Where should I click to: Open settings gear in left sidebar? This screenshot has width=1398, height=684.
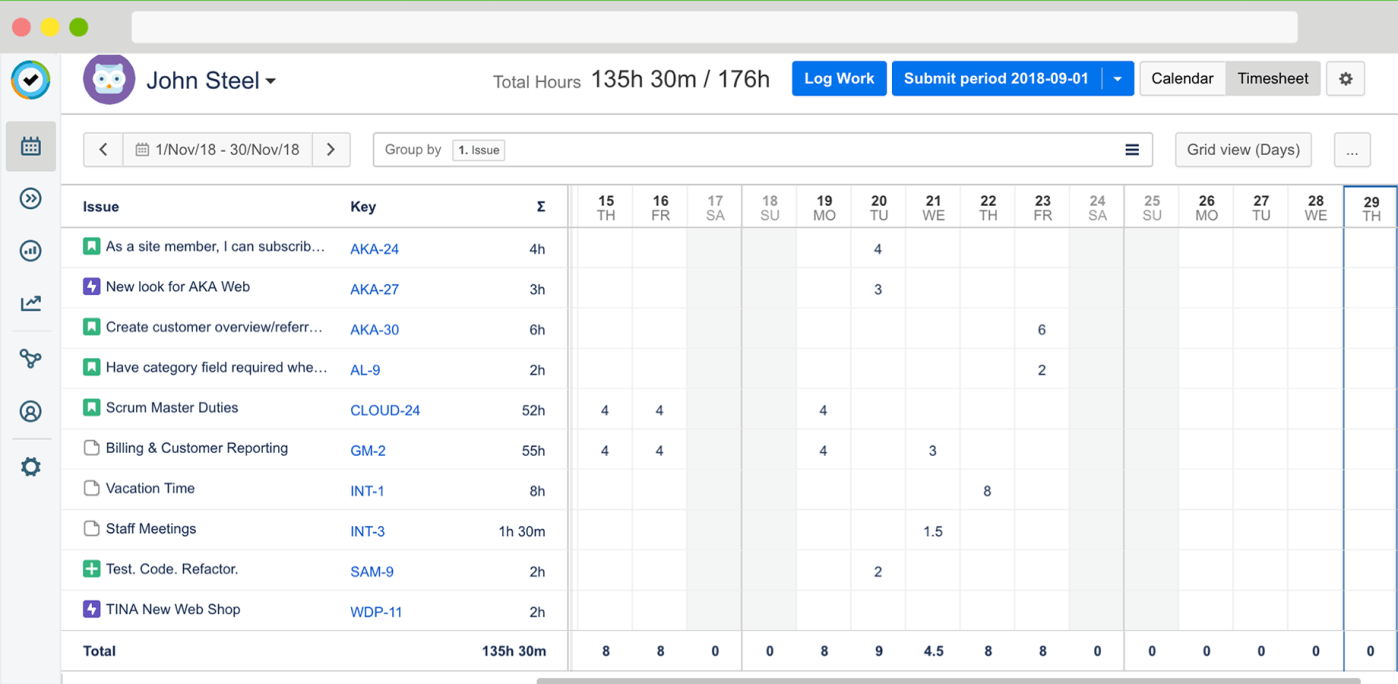[x=31, y=467]
